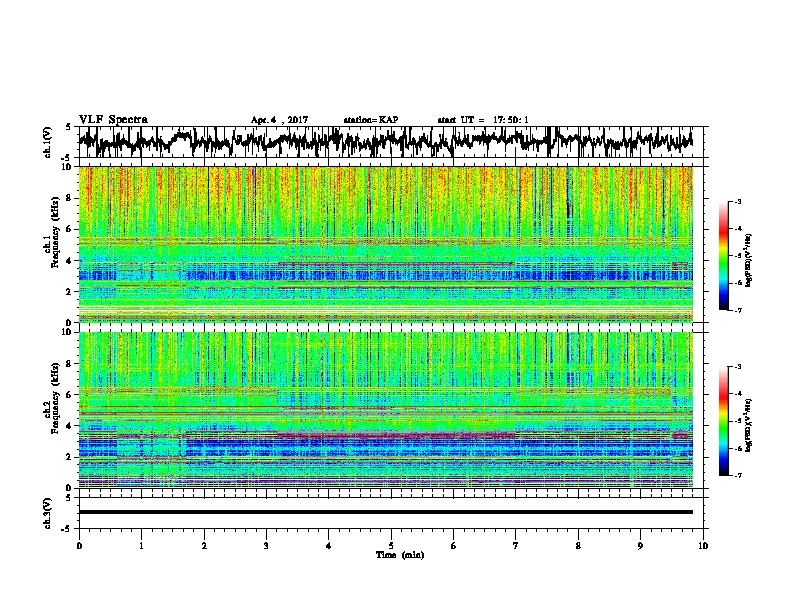Click the "6" tick on the time axis

point(454,546)
